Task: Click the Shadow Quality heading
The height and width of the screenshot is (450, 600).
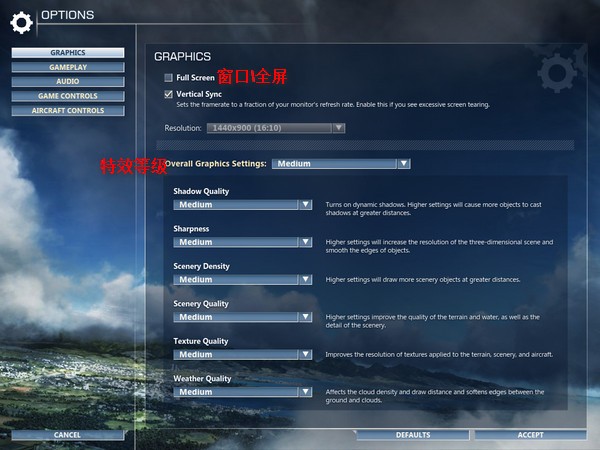Action: click(201, 191)
